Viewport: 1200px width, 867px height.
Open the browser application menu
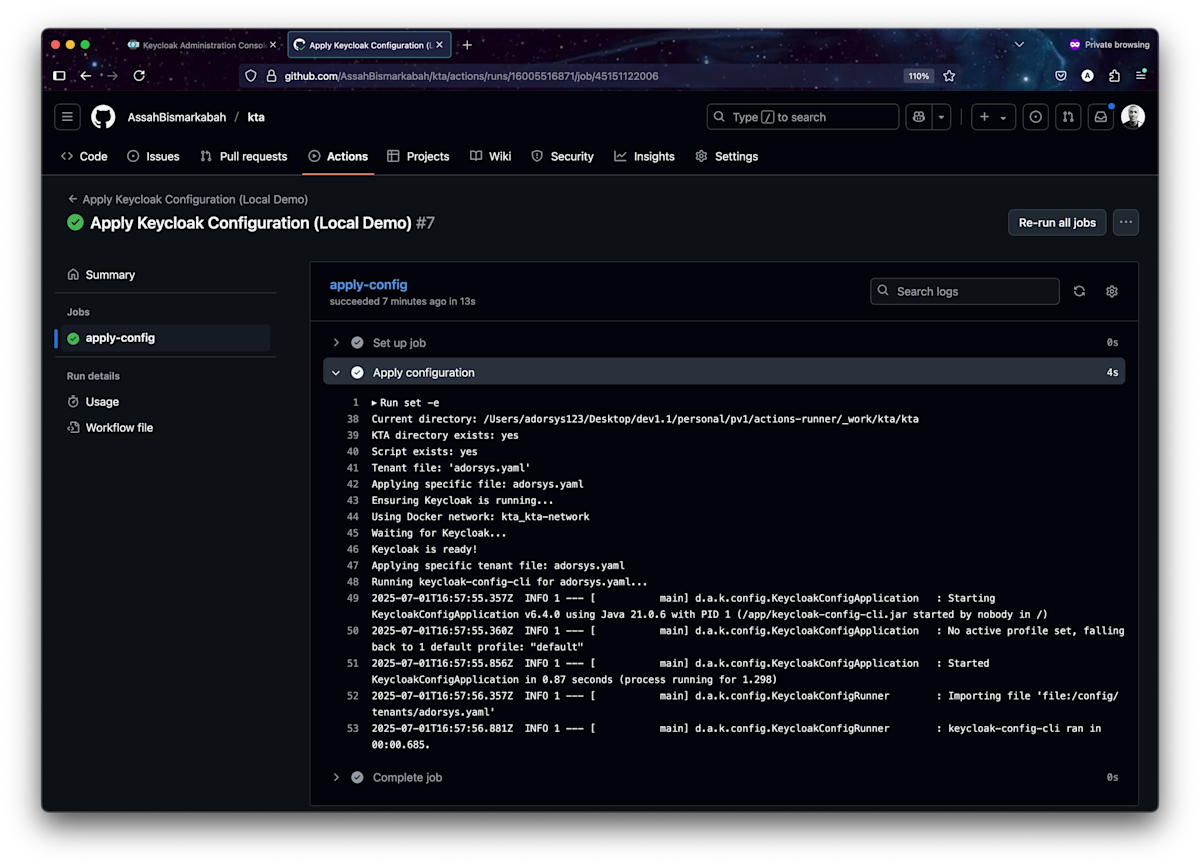click(x=1141, y=76)
